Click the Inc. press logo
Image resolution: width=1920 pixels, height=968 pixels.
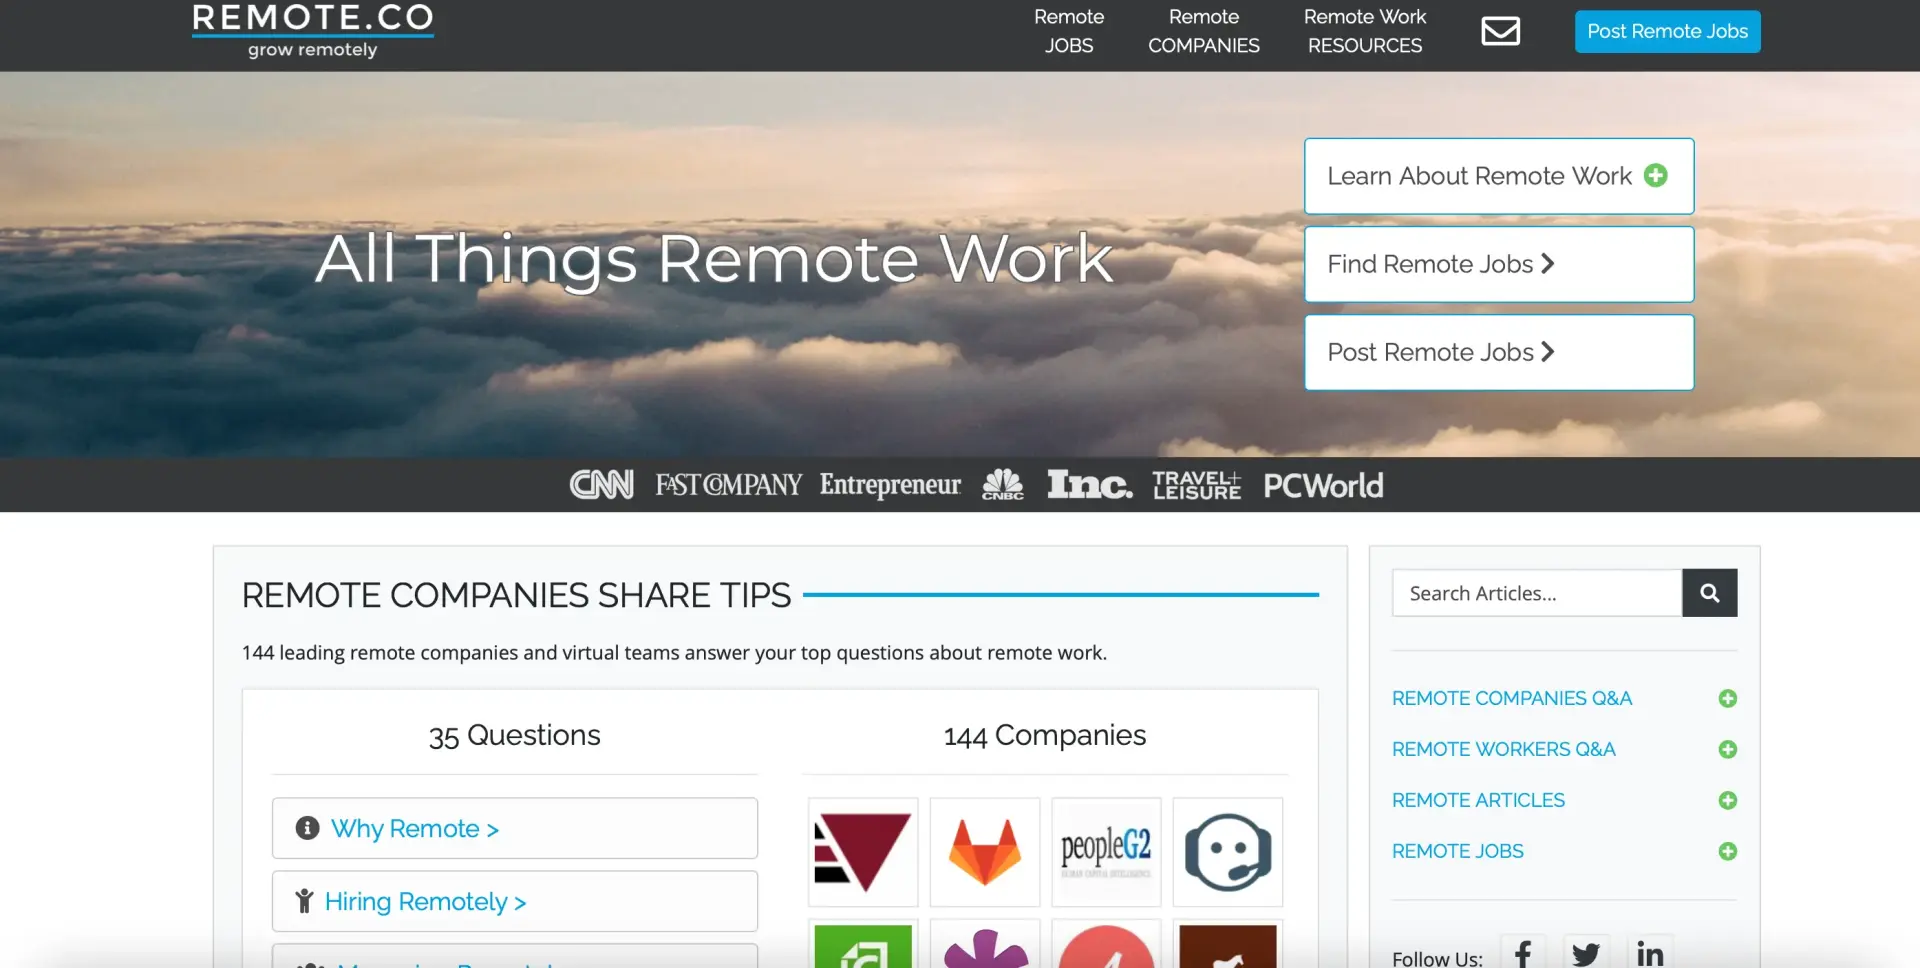point(1090,484)
